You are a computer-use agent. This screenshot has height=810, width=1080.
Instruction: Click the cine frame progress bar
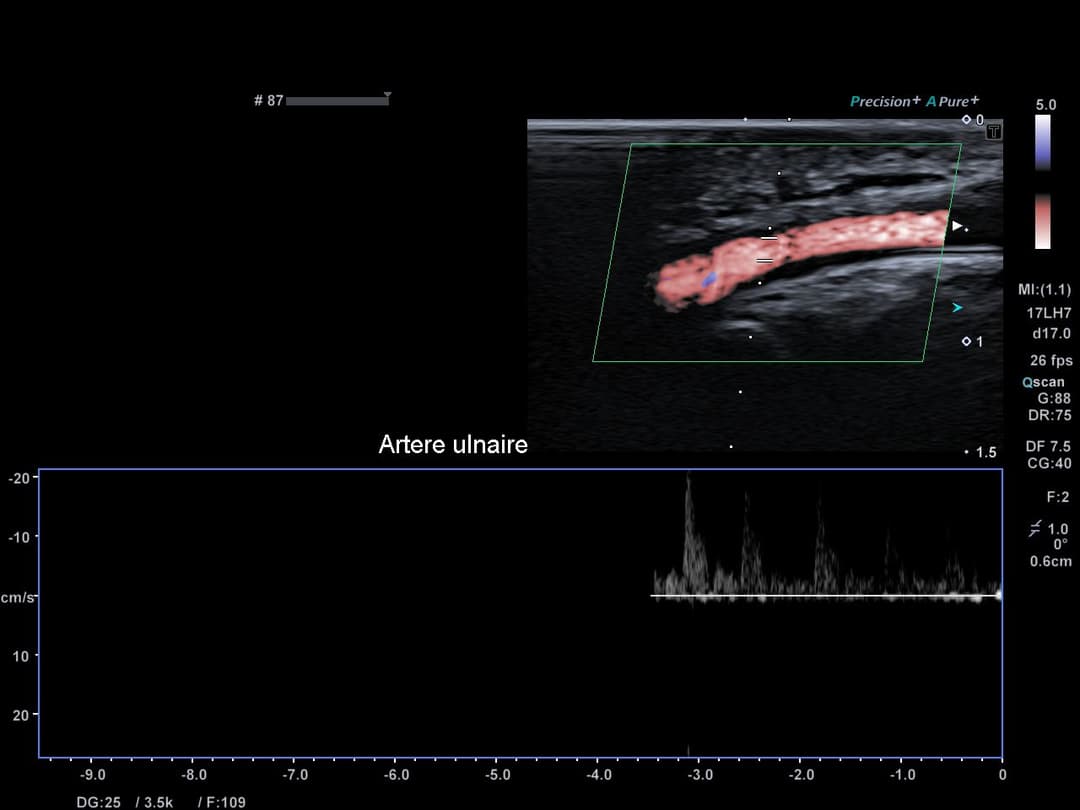(336, 101)
